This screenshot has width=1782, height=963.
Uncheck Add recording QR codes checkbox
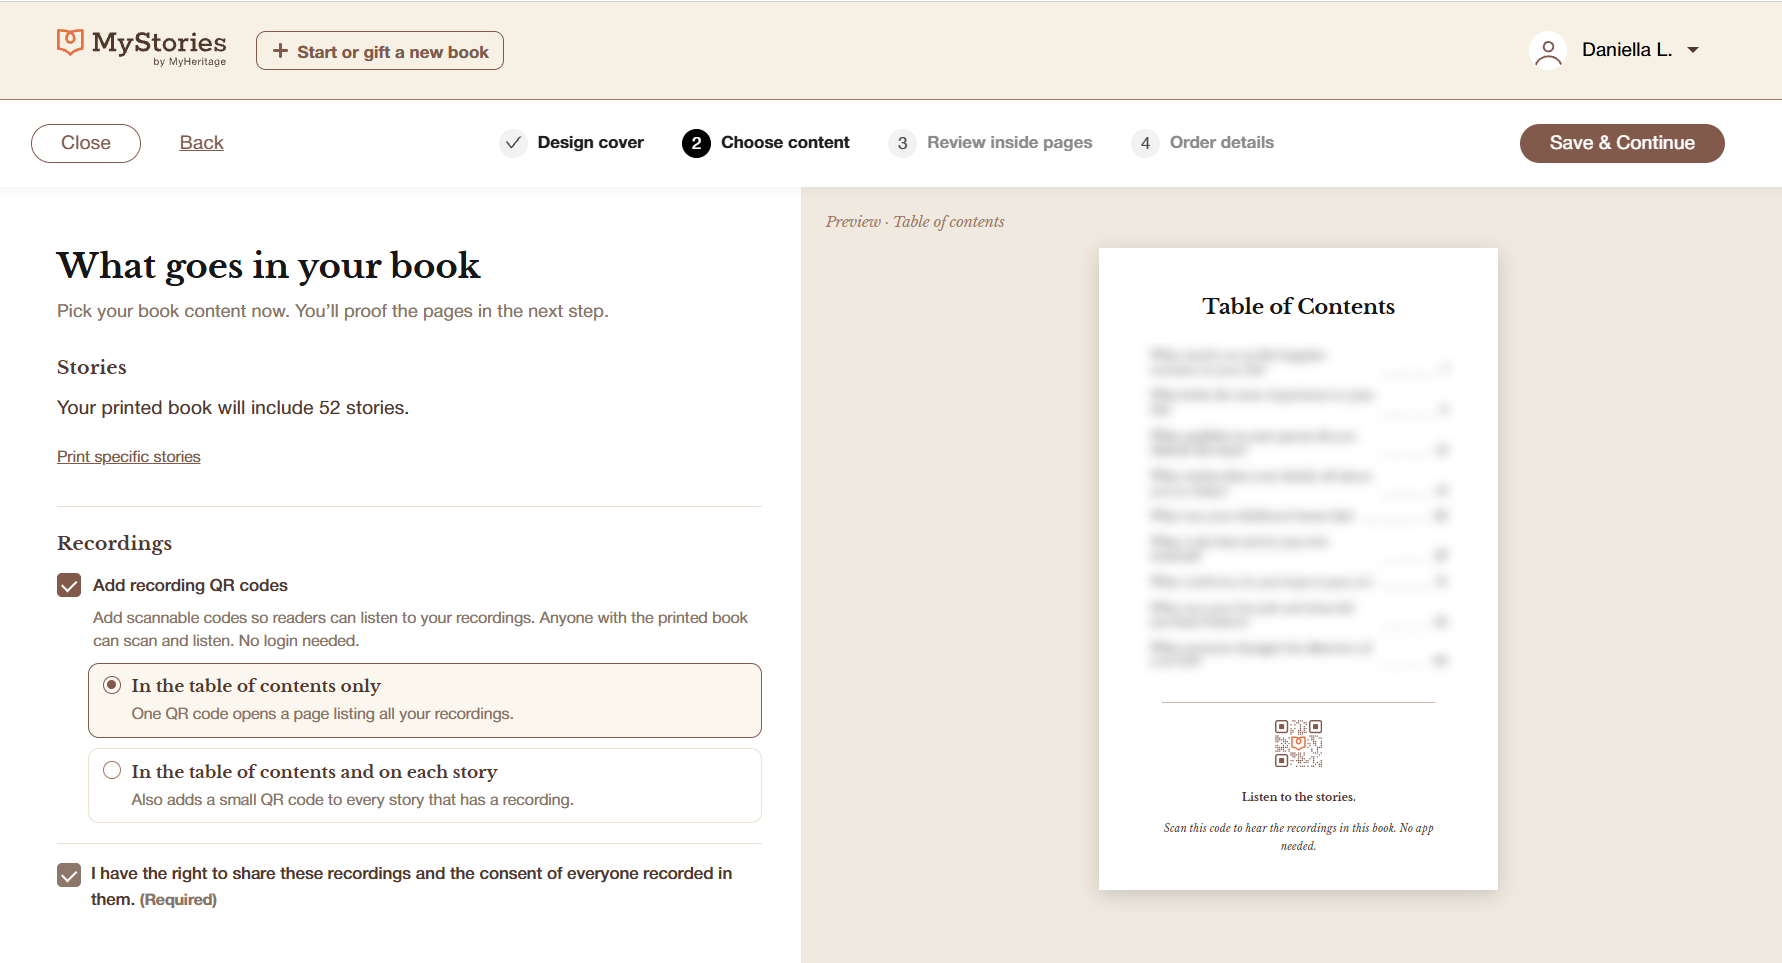pos(69,585)
